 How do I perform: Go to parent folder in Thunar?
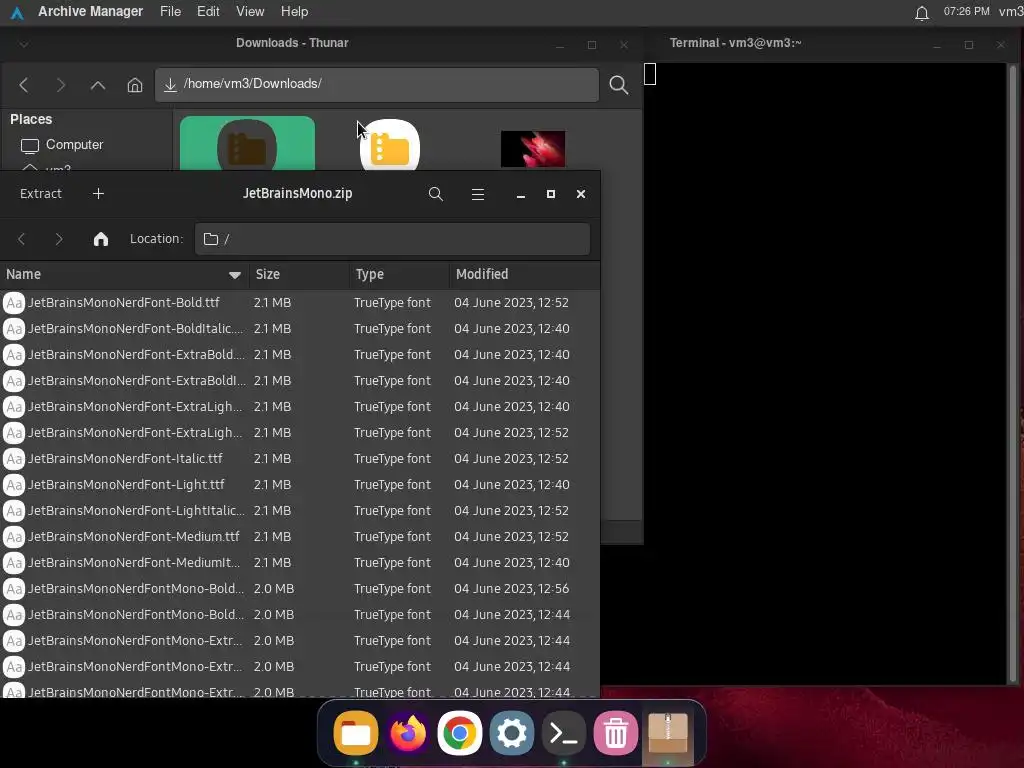98,85
